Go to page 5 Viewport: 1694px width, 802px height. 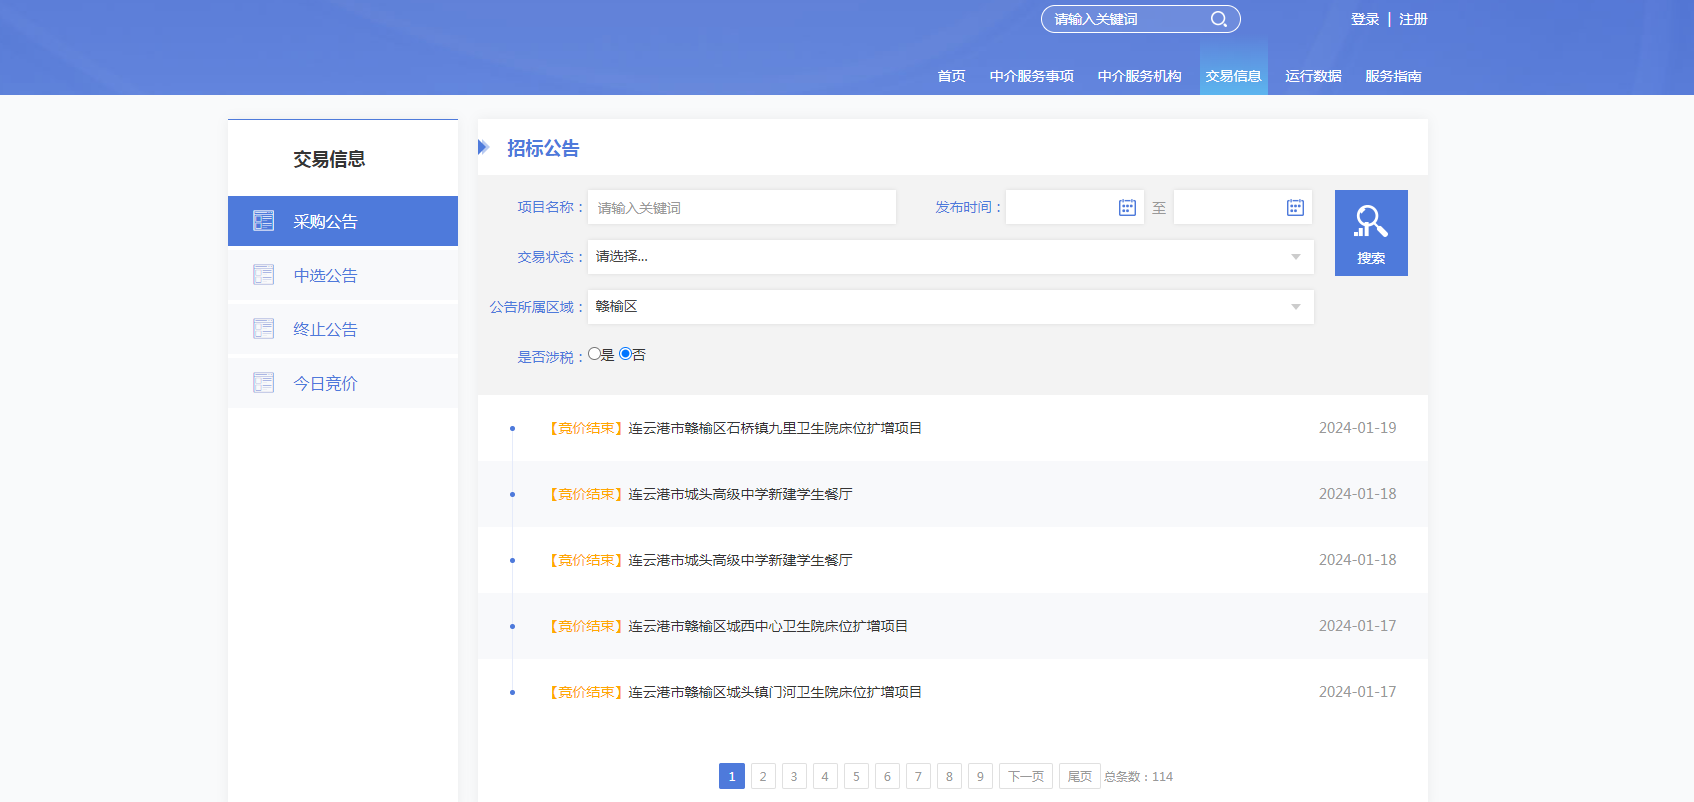[856, 776]
